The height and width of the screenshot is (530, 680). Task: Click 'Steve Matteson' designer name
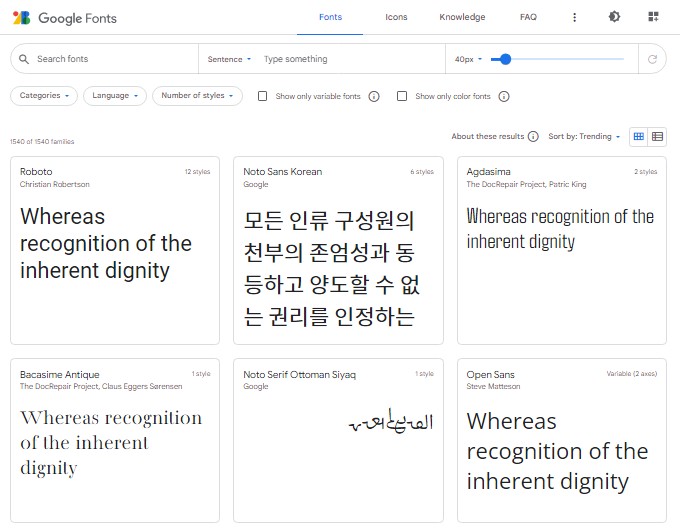tap(493, 386)
